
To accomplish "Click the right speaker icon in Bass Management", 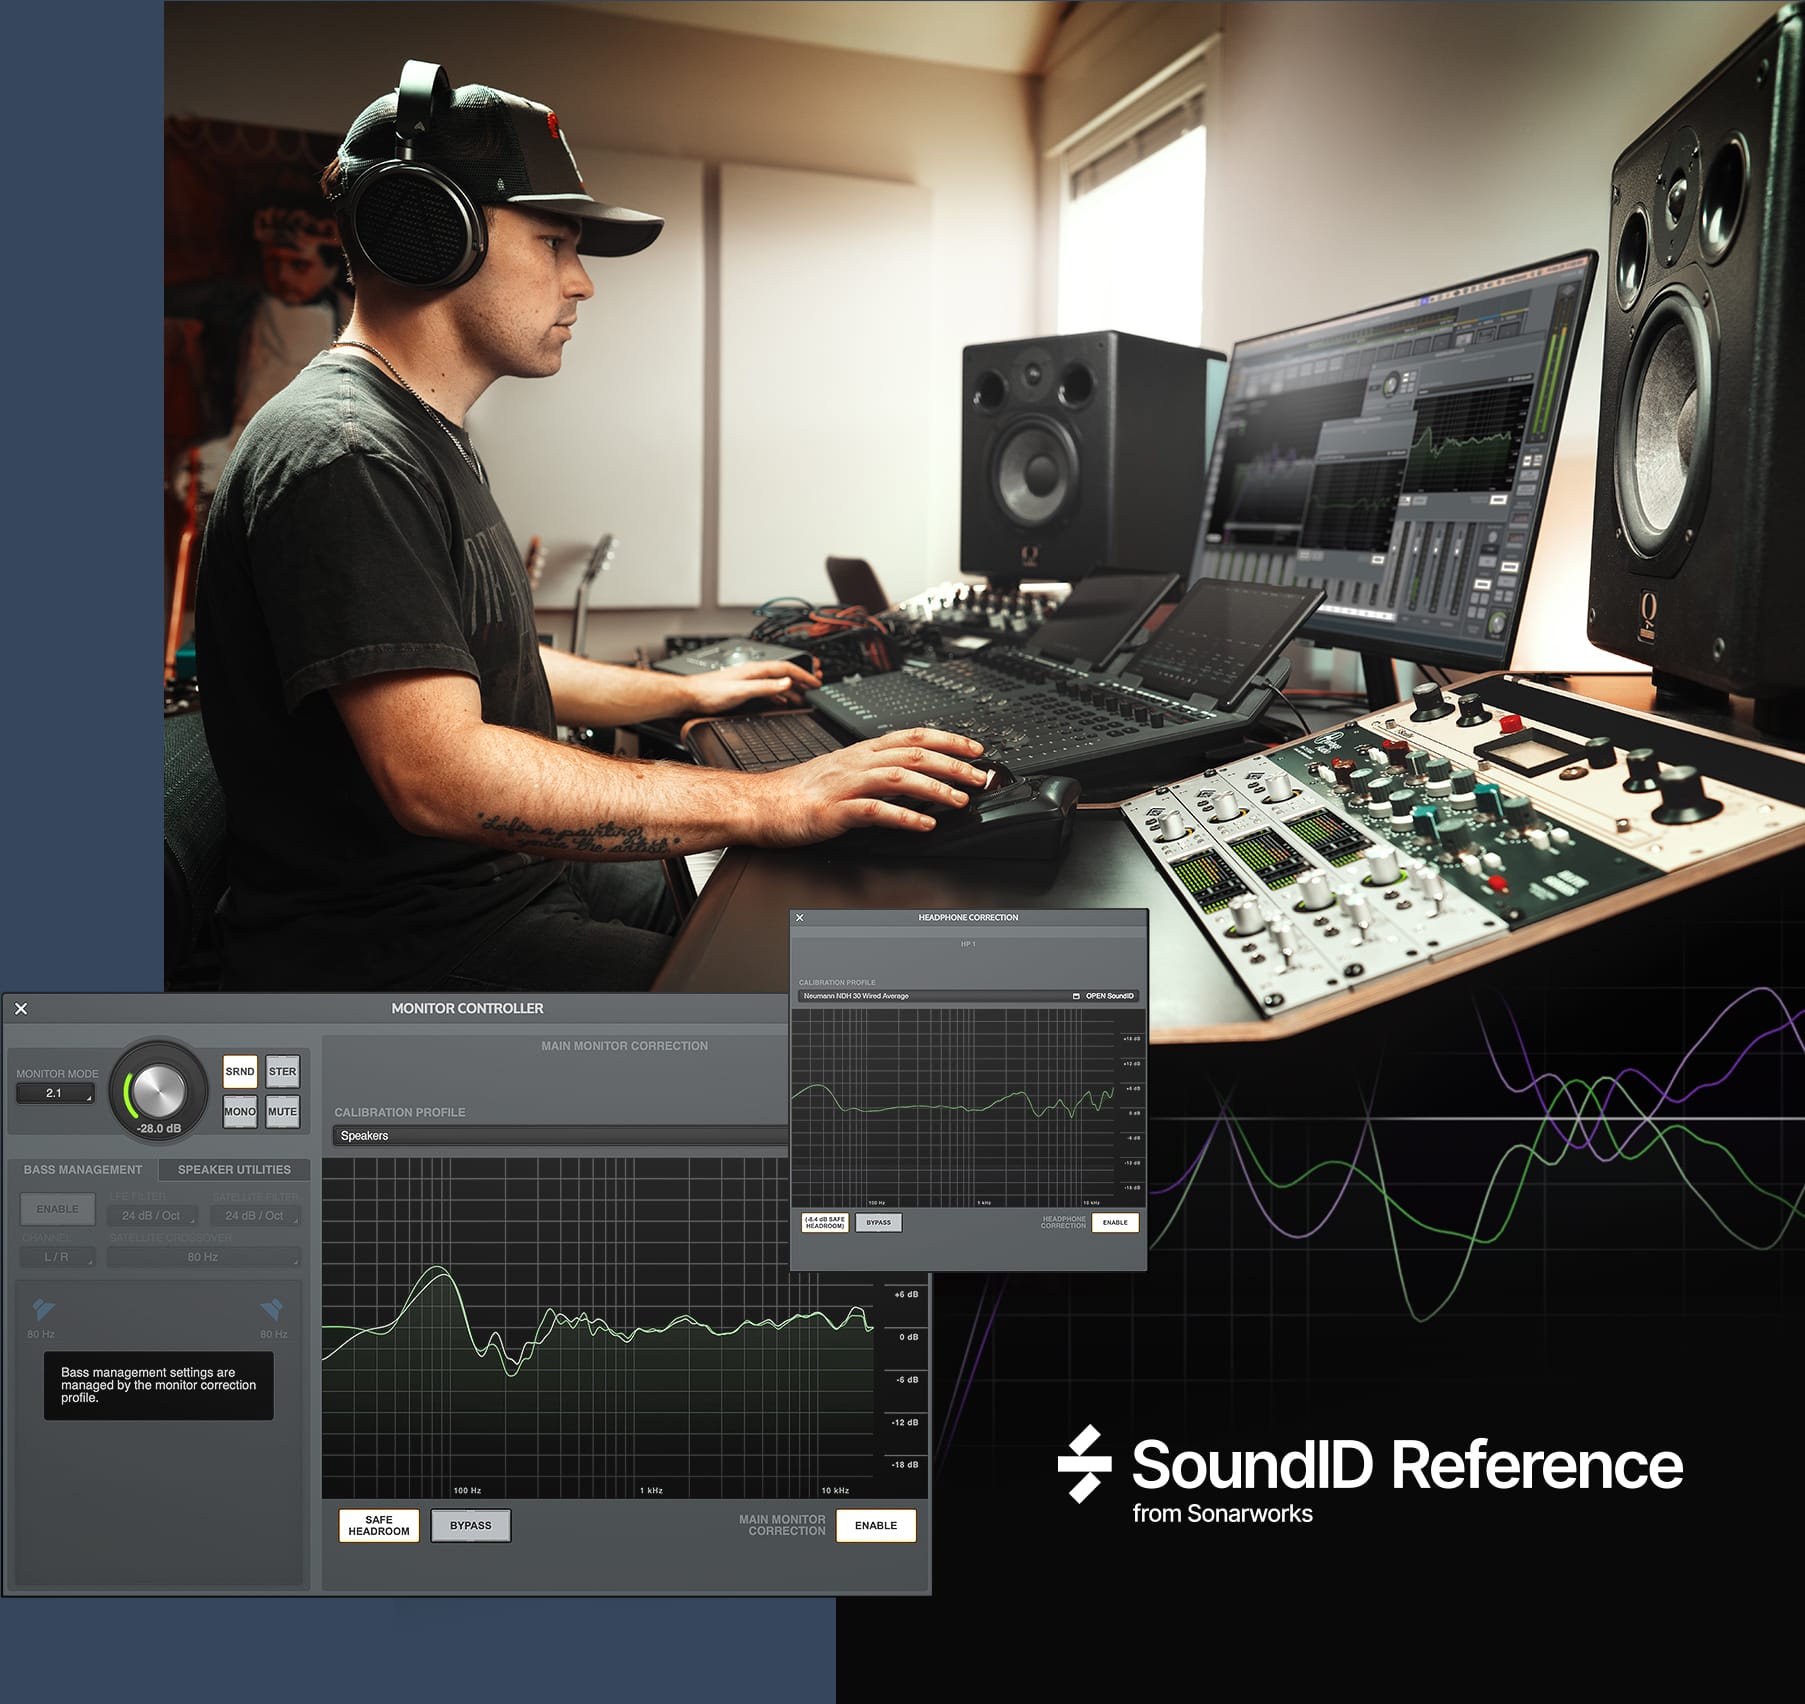I will coord(272,1309).
